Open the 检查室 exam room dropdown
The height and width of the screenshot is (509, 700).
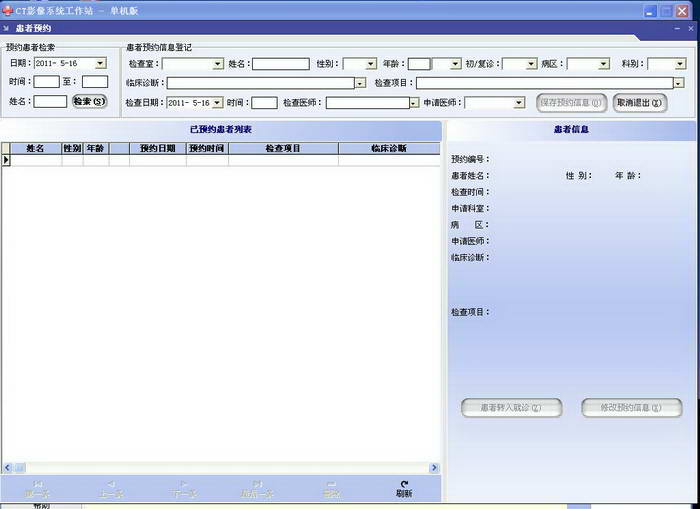(x=218, y=64)
